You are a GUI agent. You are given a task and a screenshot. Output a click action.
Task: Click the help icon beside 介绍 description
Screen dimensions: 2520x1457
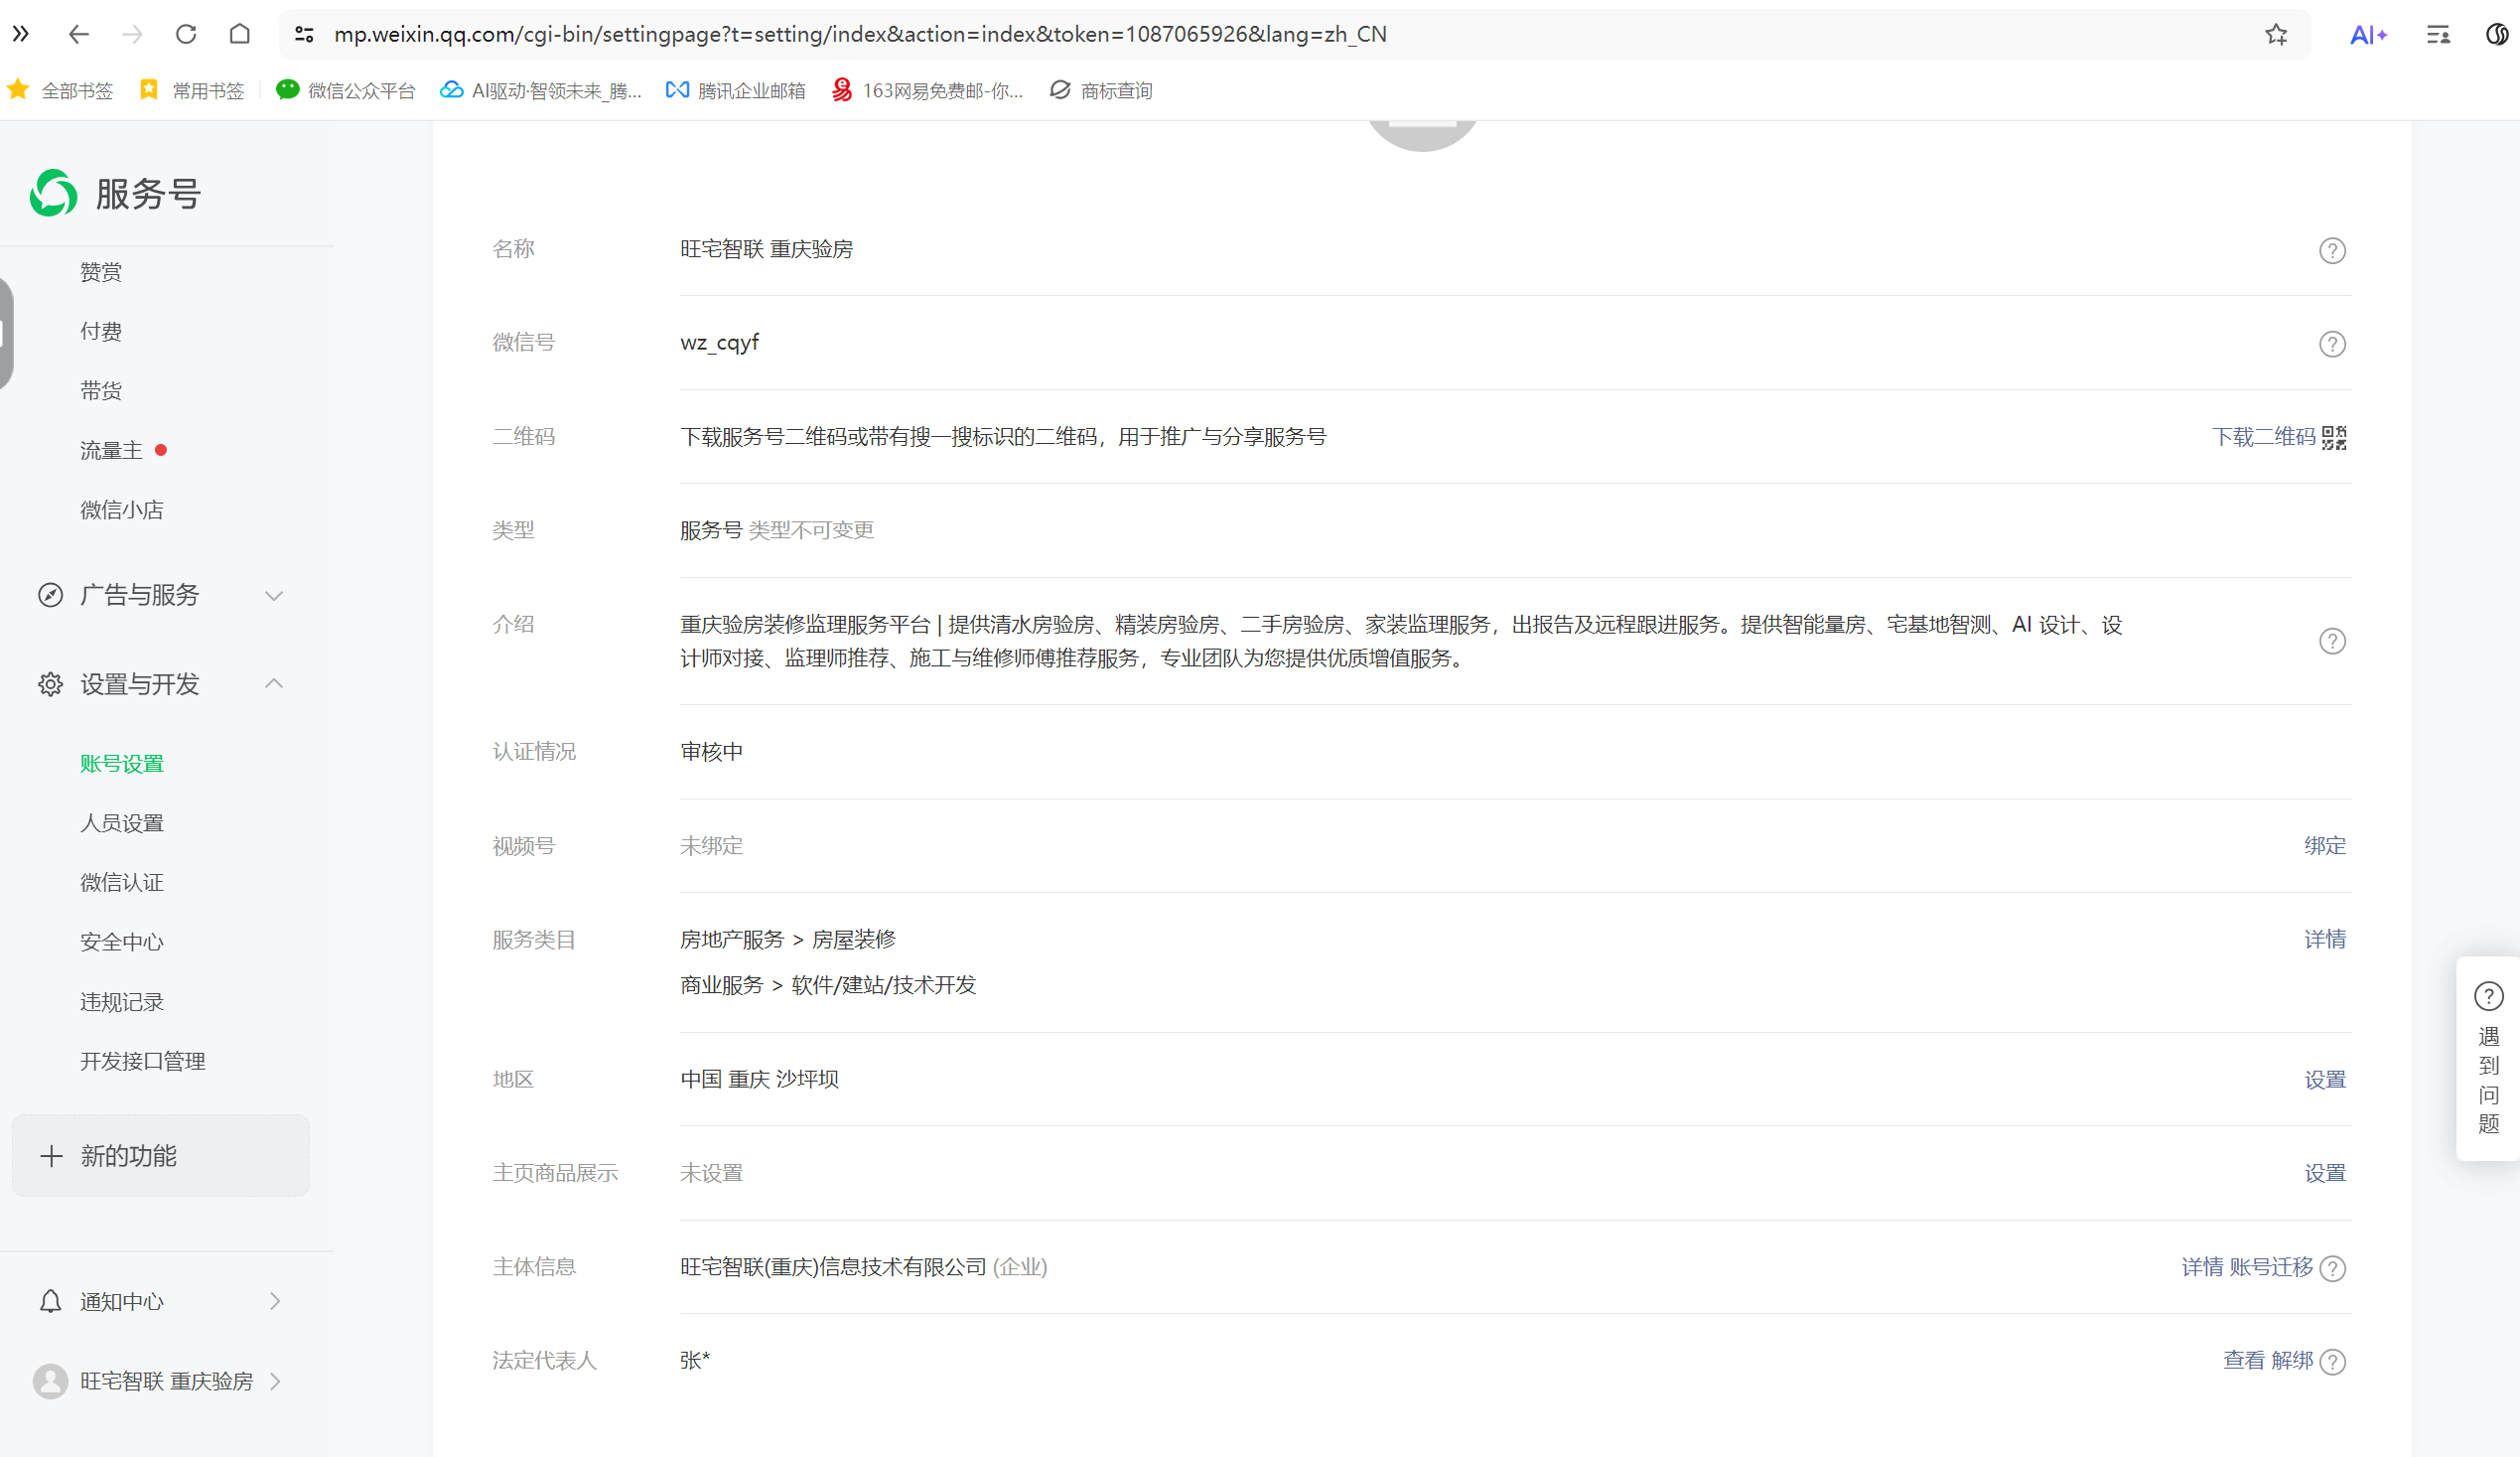pyautogui.click(x=2331, y=641)
